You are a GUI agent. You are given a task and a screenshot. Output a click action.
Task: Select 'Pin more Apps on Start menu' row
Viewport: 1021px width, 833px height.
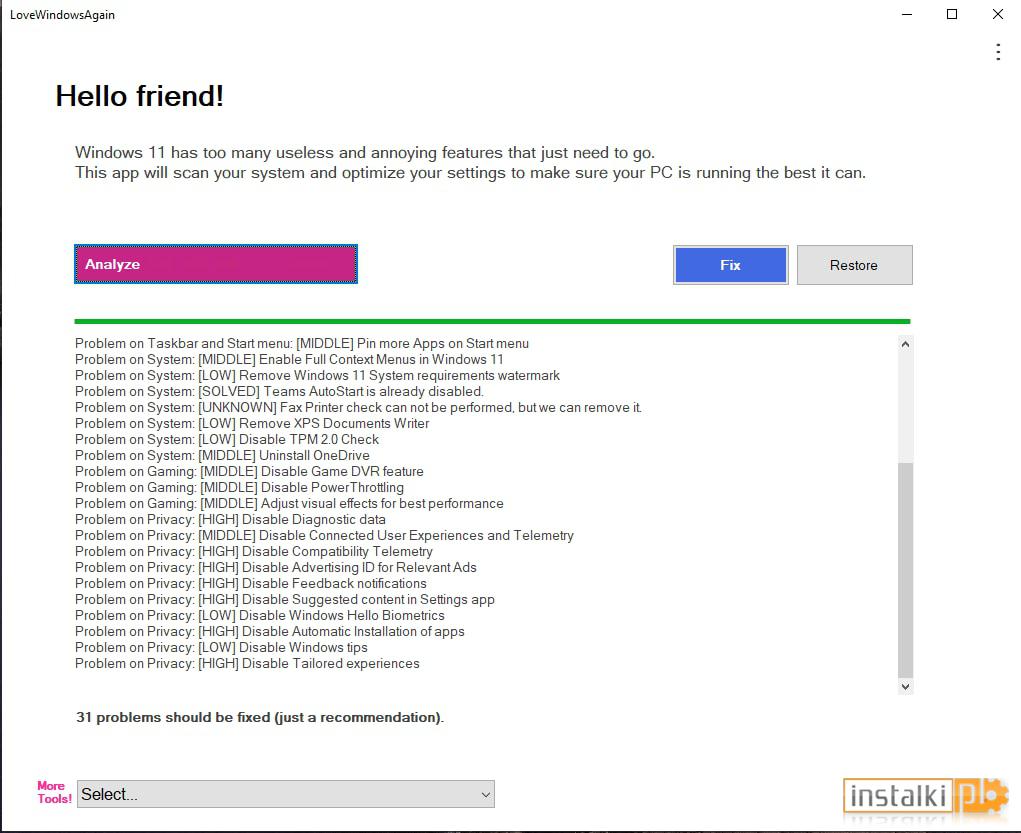(301, 343)
